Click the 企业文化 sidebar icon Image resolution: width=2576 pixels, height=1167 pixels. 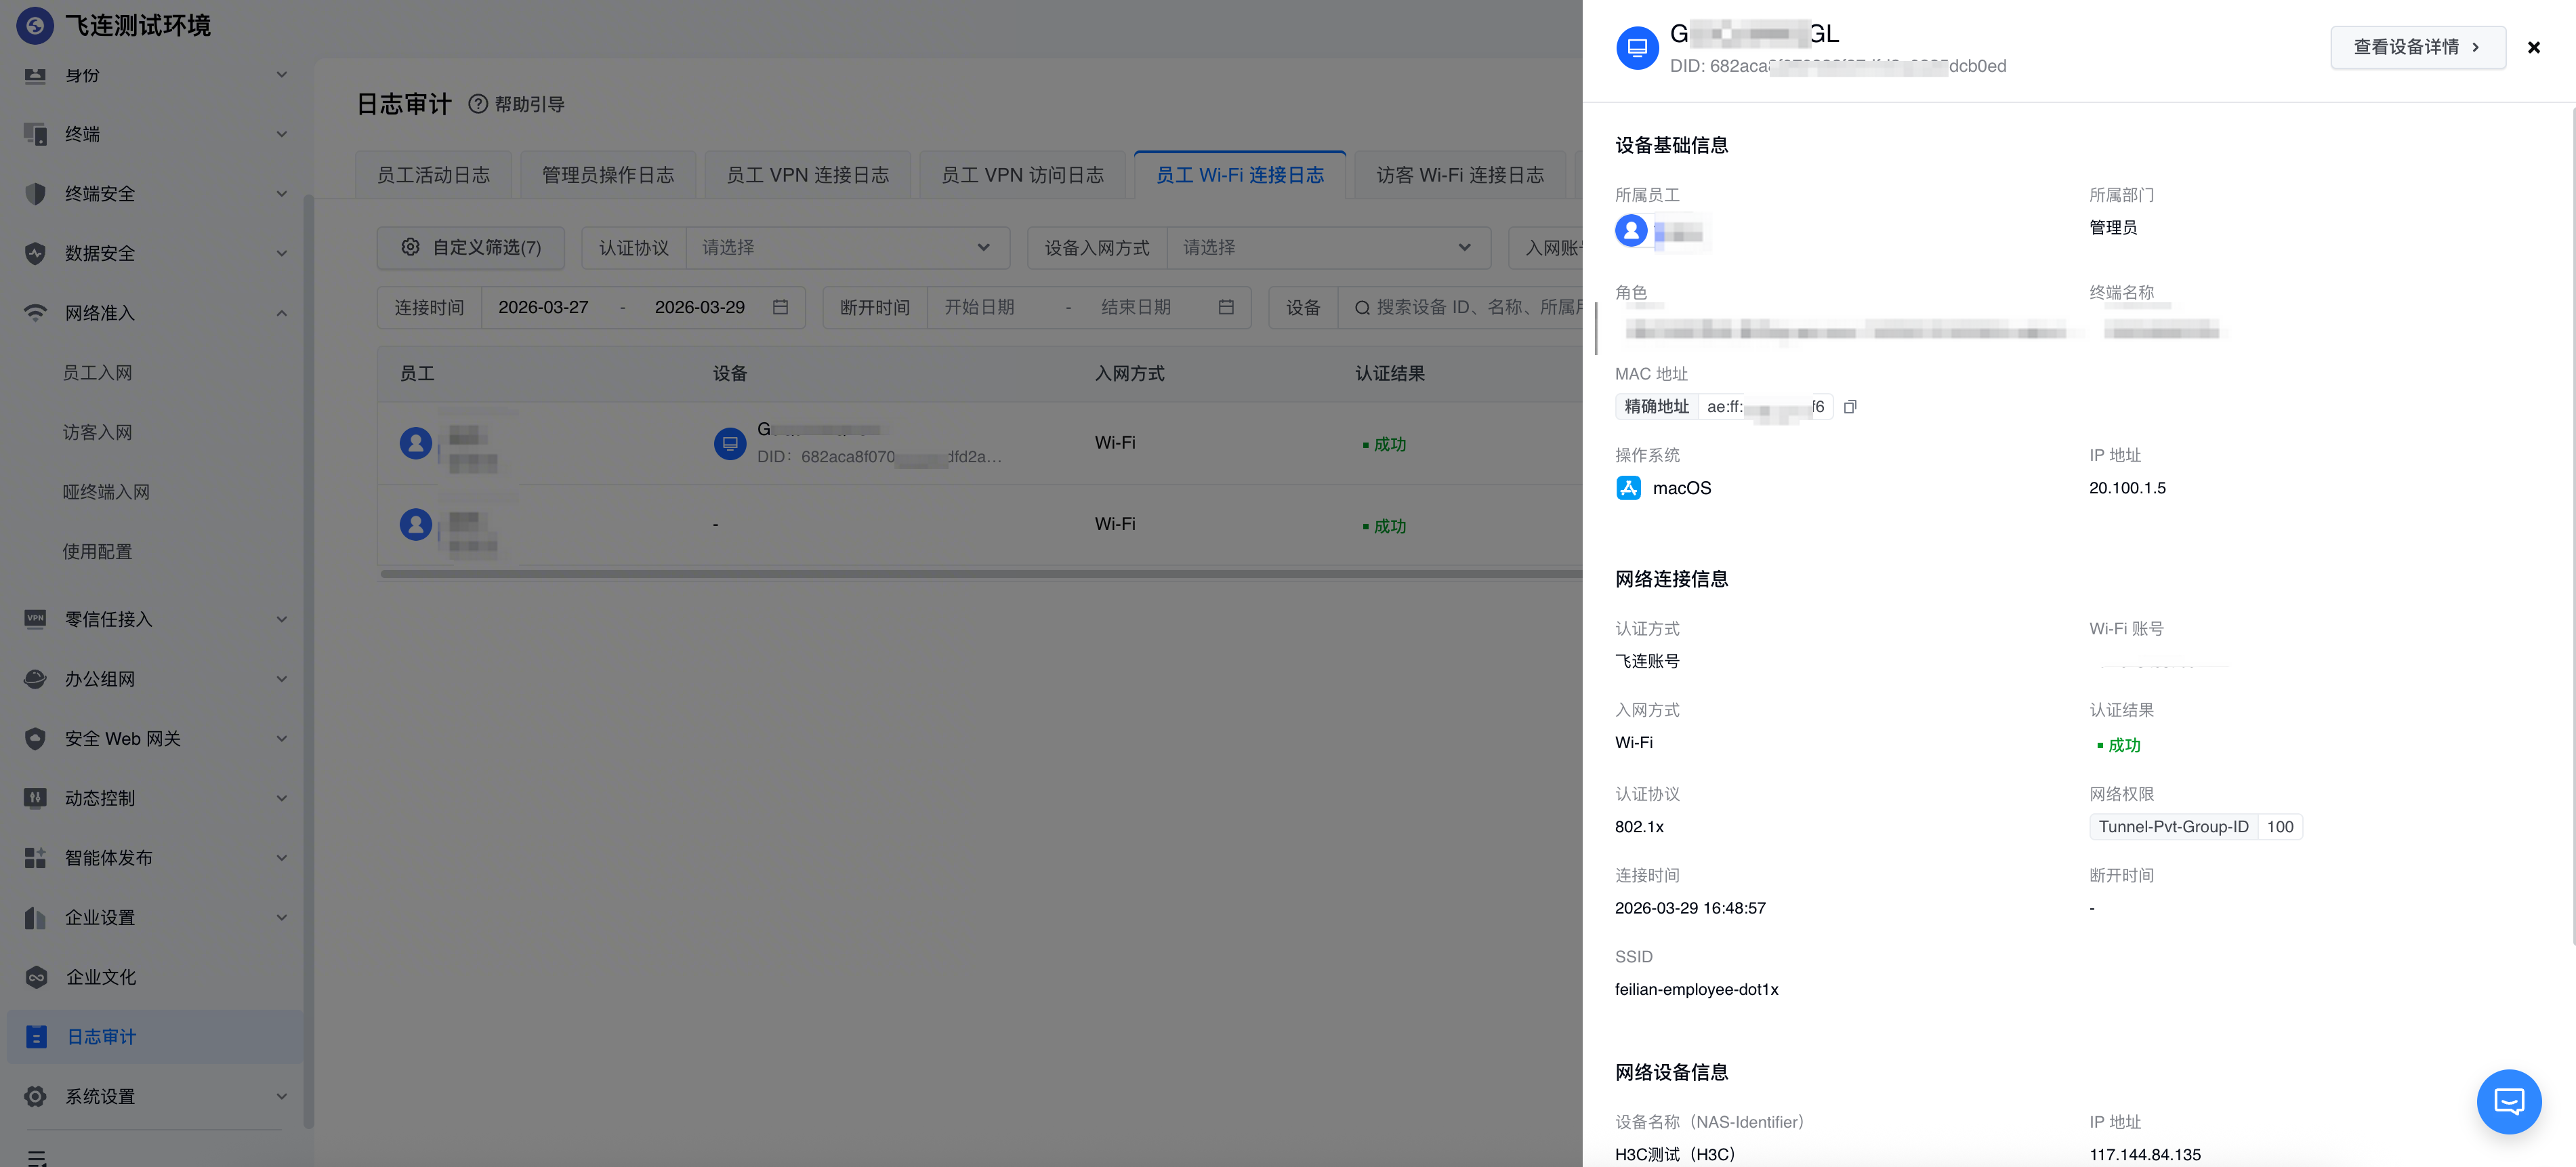(x=35, y=977)
